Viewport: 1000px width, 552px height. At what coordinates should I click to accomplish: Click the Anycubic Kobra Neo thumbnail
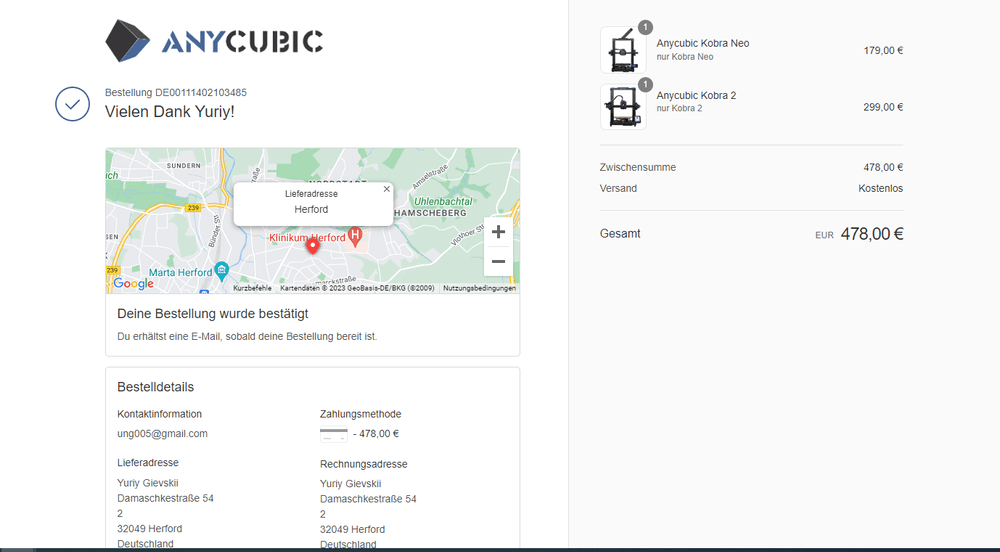pos(622,50)
